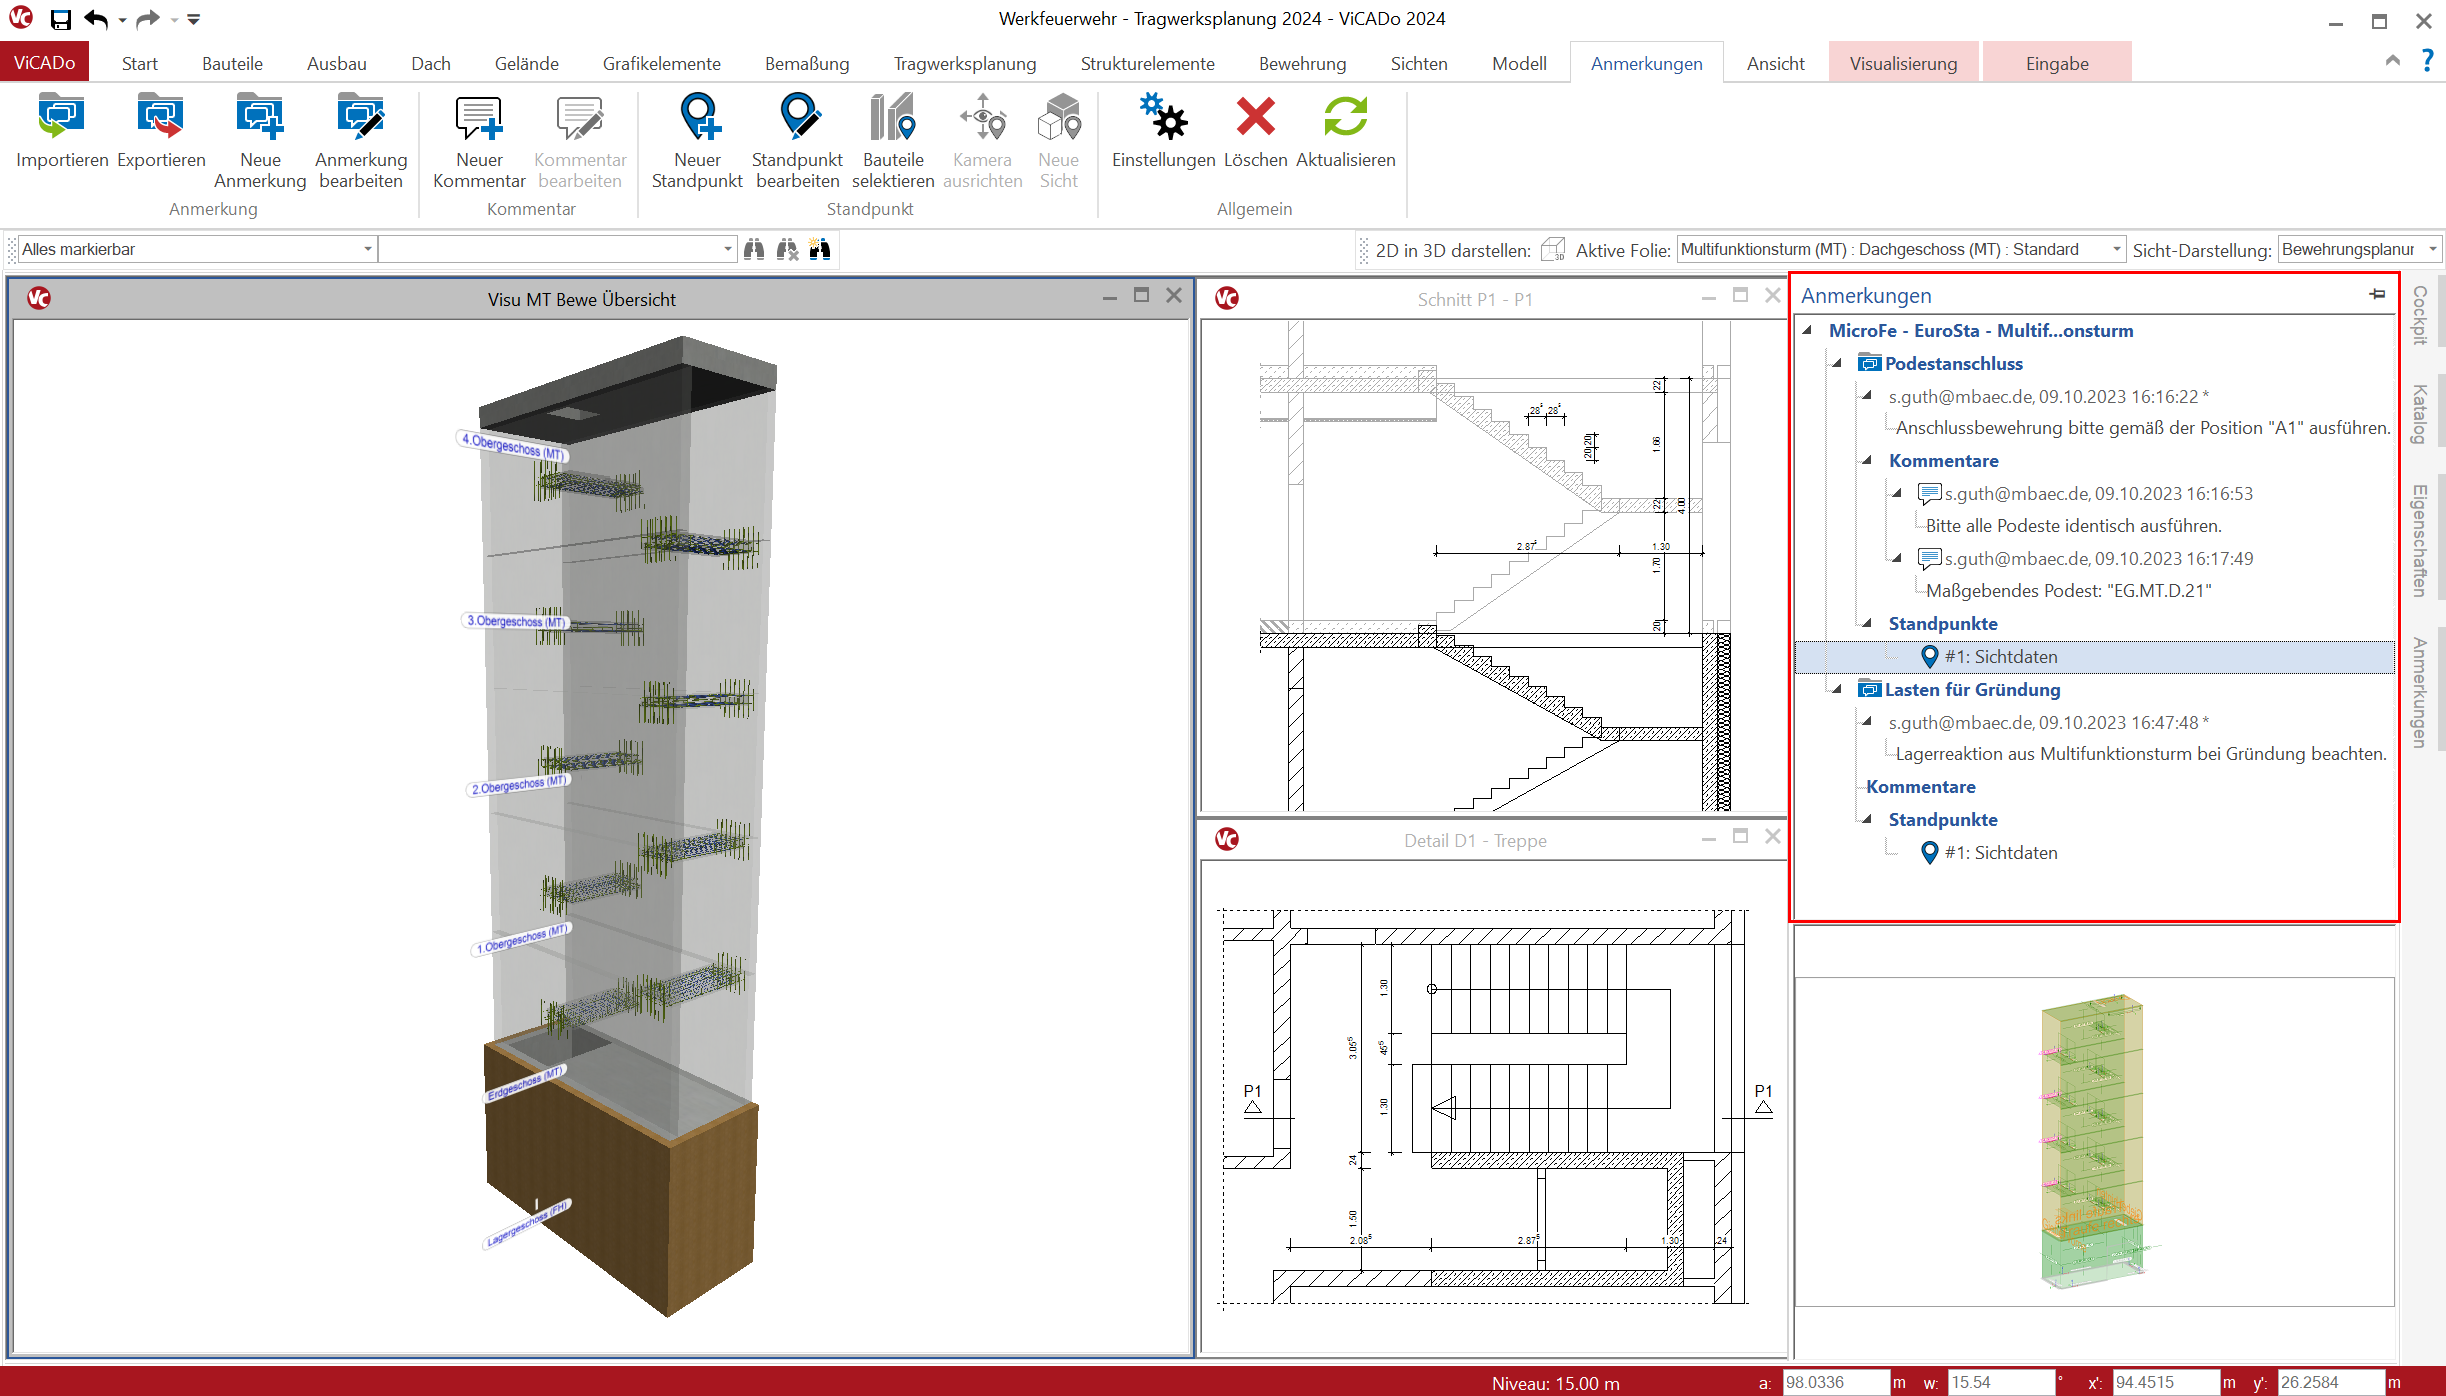
Task: Open the ViCADo application menu
Action: point(45,62)
